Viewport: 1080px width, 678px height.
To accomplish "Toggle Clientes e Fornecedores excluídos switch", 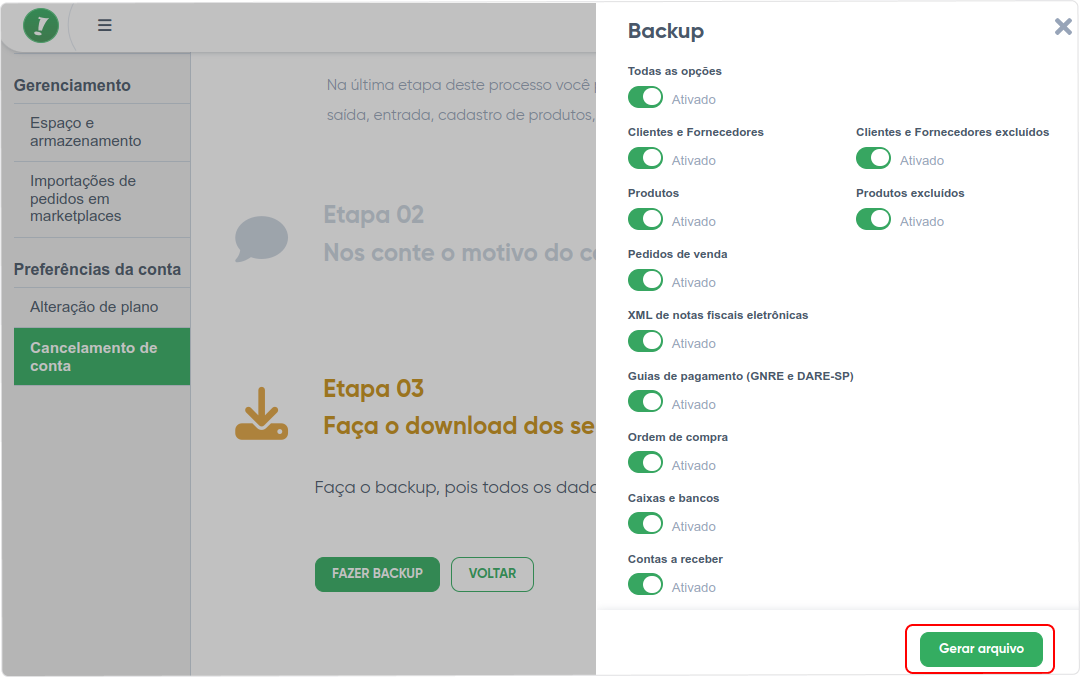I will click(873, 158).
